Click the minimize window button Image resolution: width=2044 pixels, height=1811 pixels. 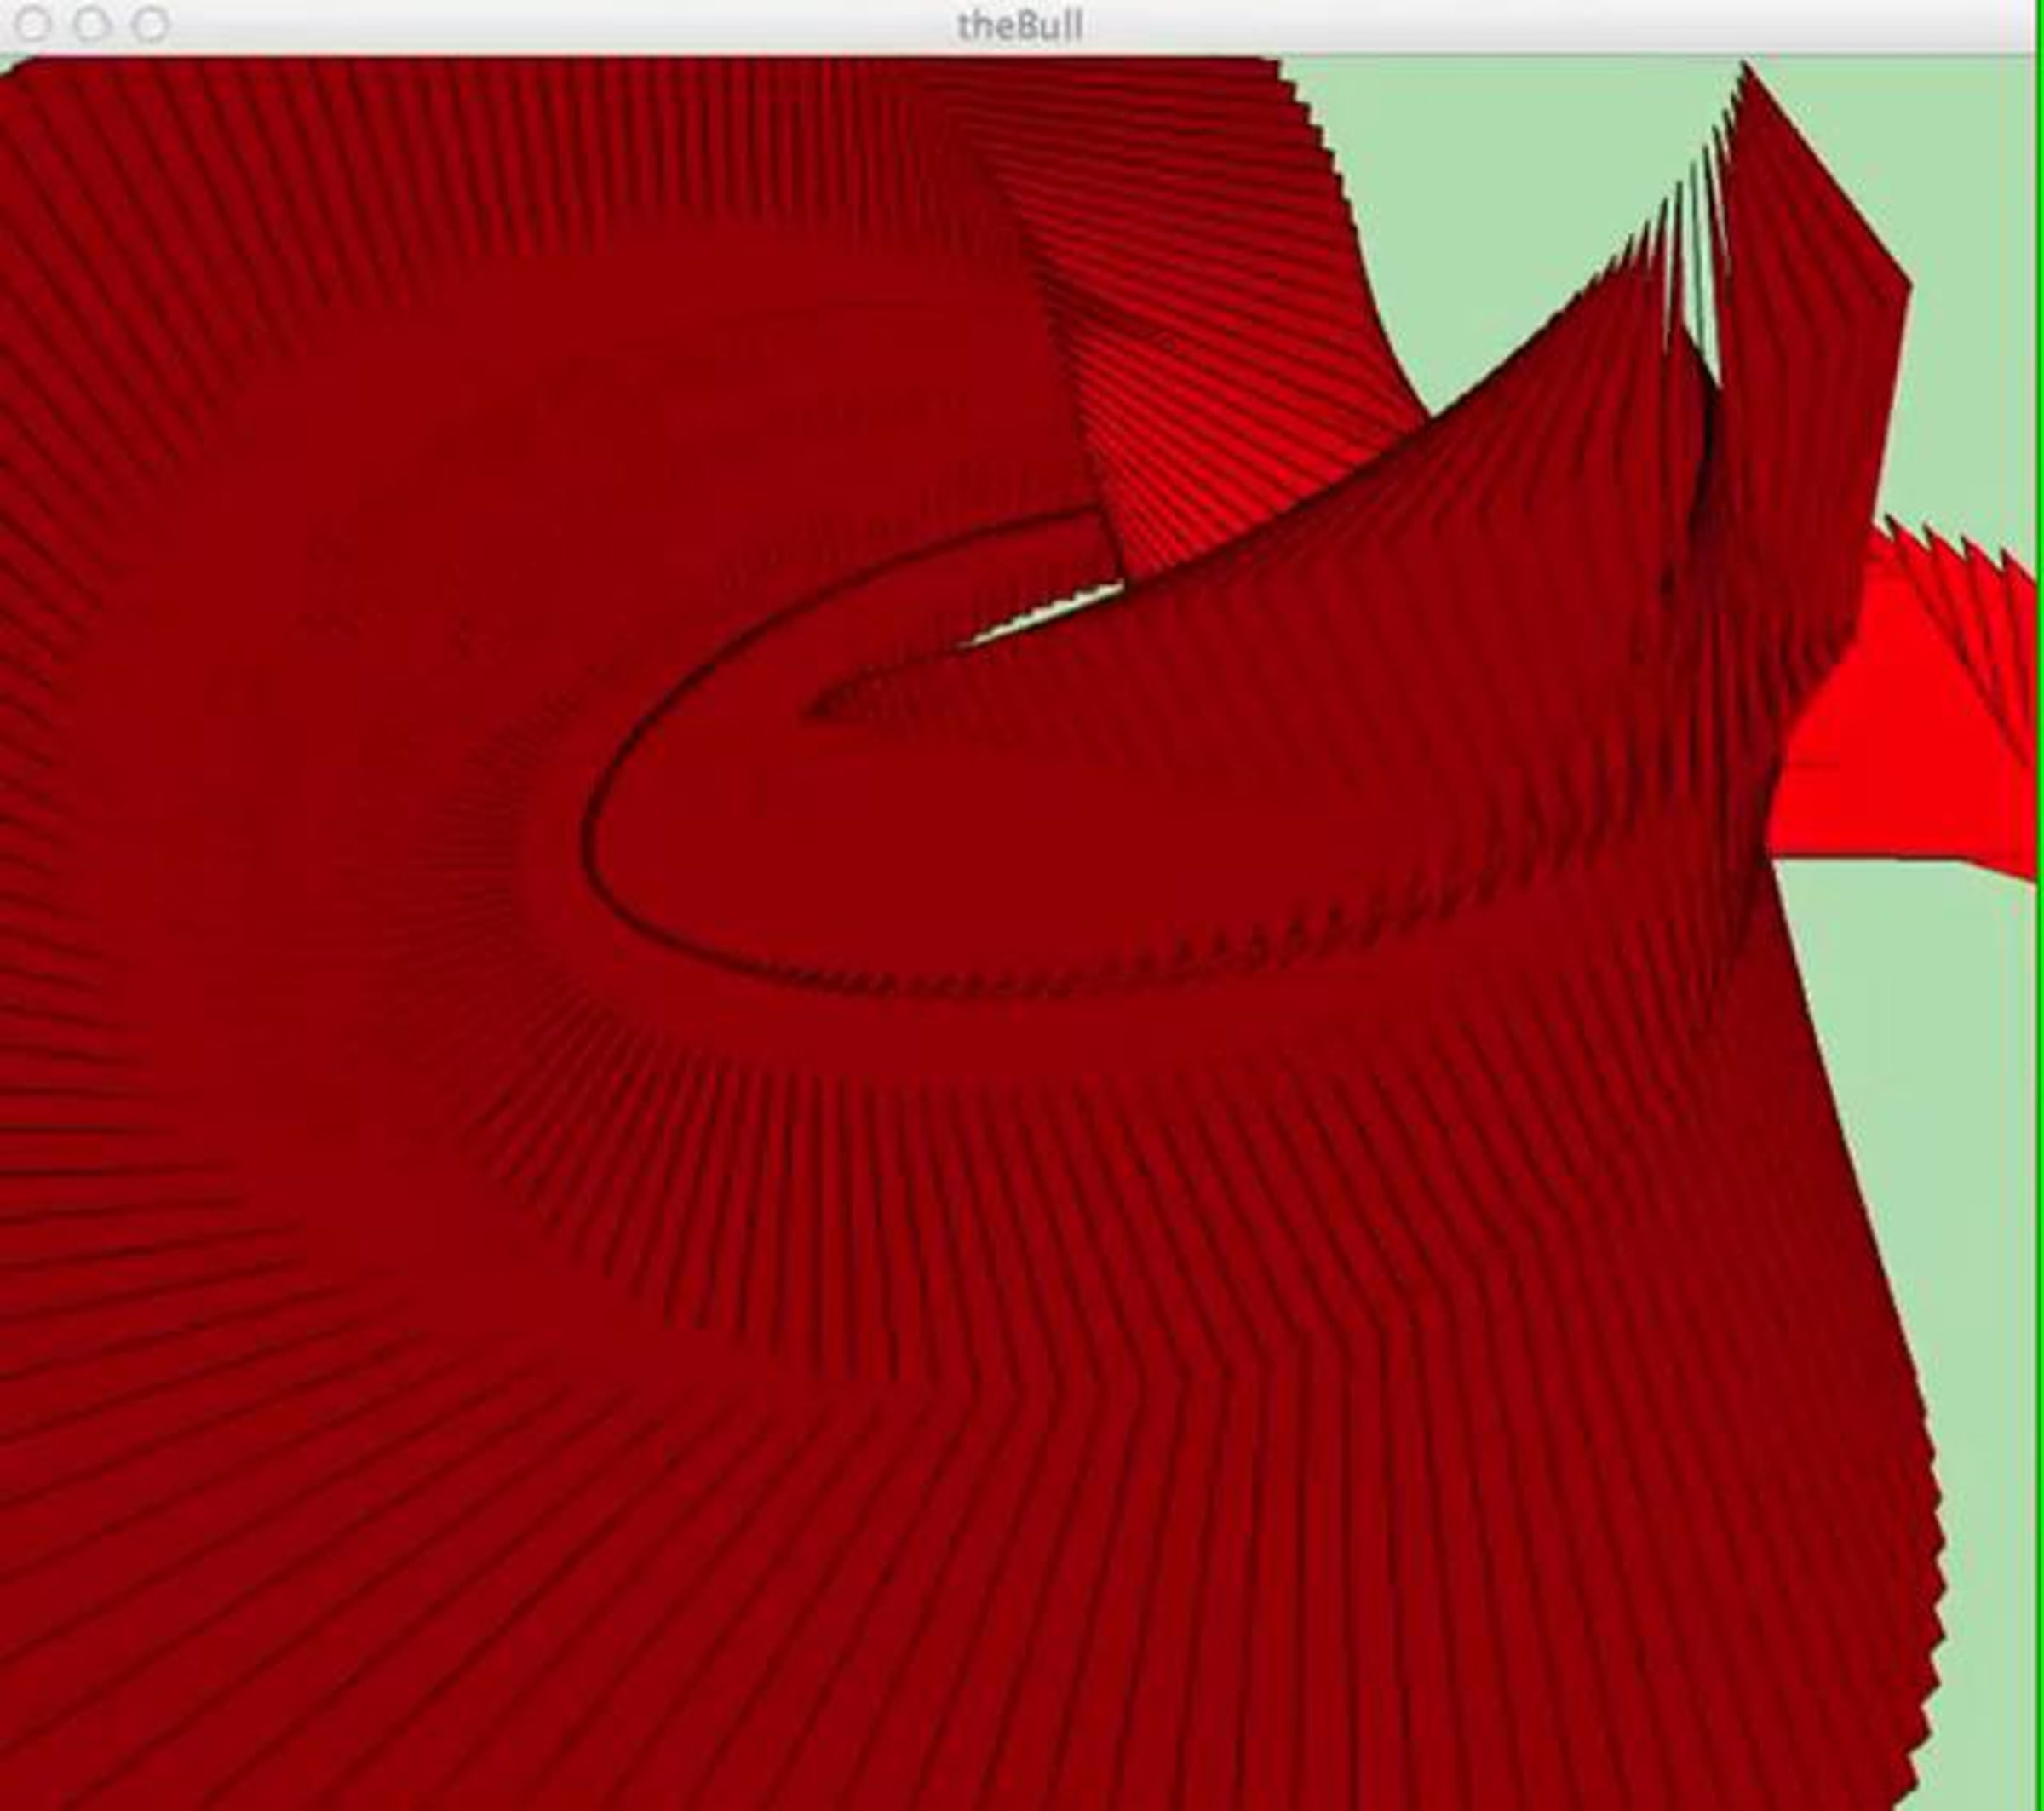[92, 24]
